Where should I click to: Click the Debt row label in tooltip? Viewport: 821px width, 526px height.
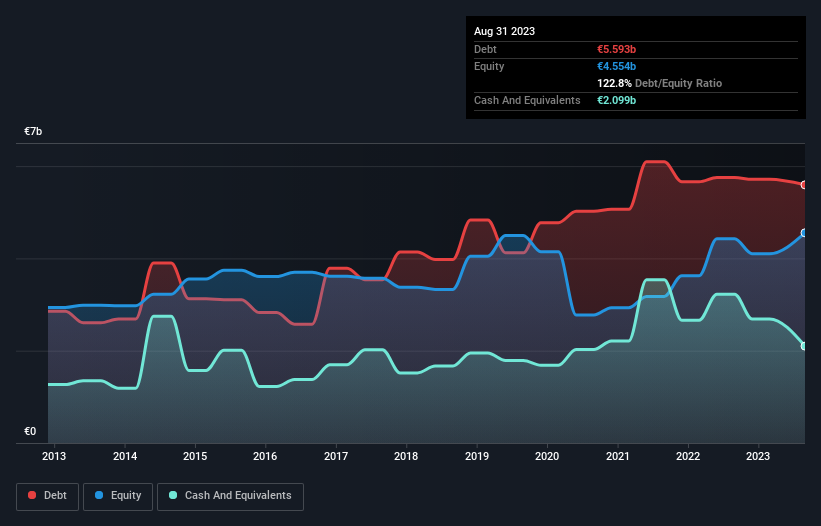point(485,49)
